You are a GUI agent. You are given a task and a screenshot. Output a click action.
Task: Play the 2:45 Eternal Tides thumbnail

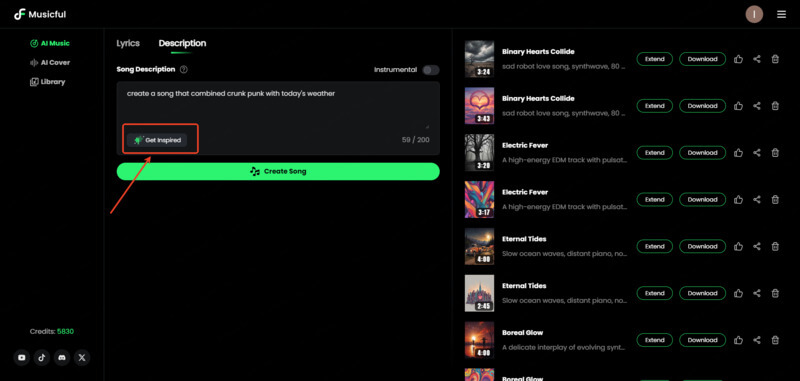click(479, 293)
